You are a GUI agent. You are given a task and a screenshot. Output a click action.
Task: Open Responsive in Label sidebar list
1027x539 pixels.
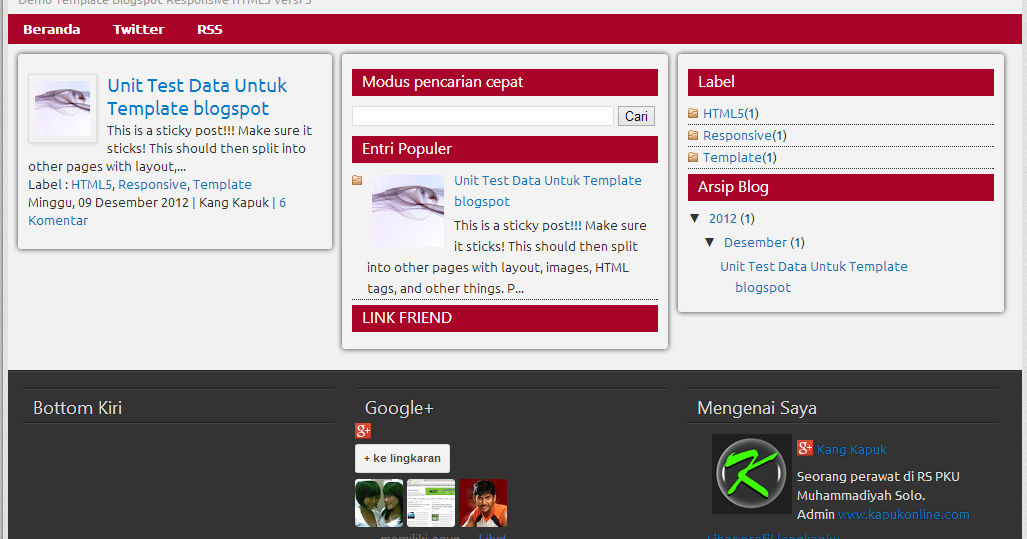click(x=737, y=136)
